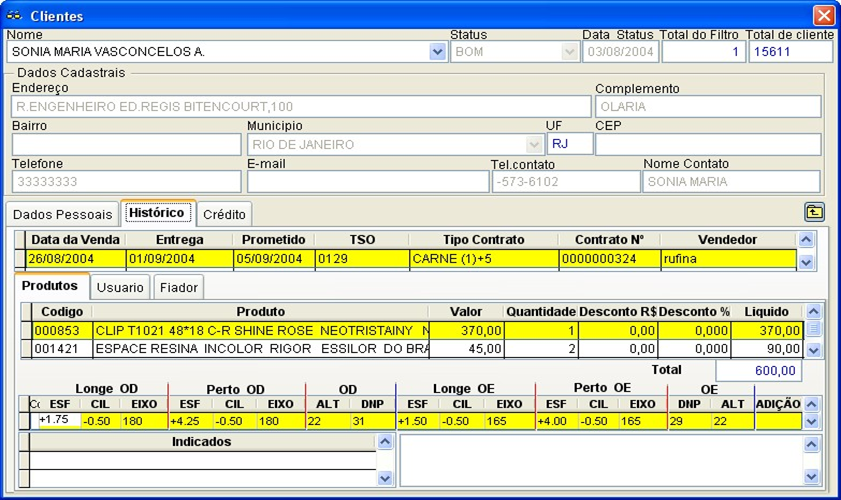Open the Fiador sub-tab
Screen dimensions: 841x500
click(179, 288)
